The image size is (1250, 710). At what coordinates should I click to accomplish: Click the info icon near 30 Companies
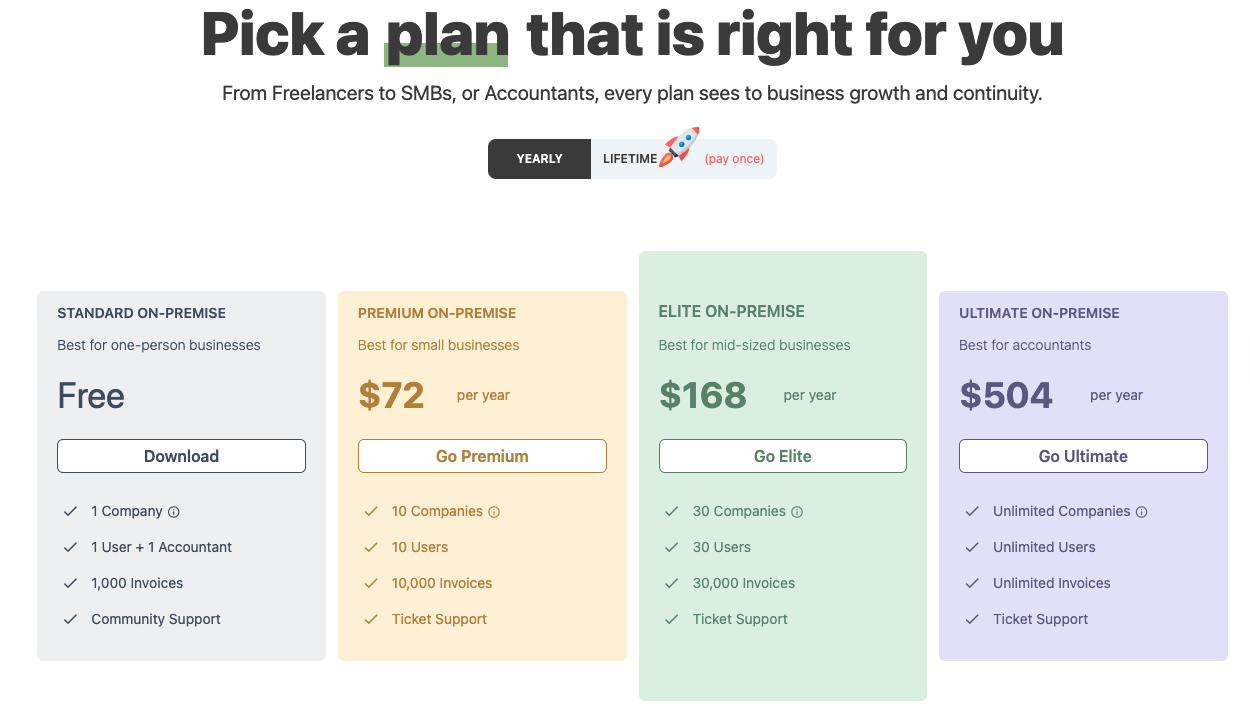click(x=797, y=511)
